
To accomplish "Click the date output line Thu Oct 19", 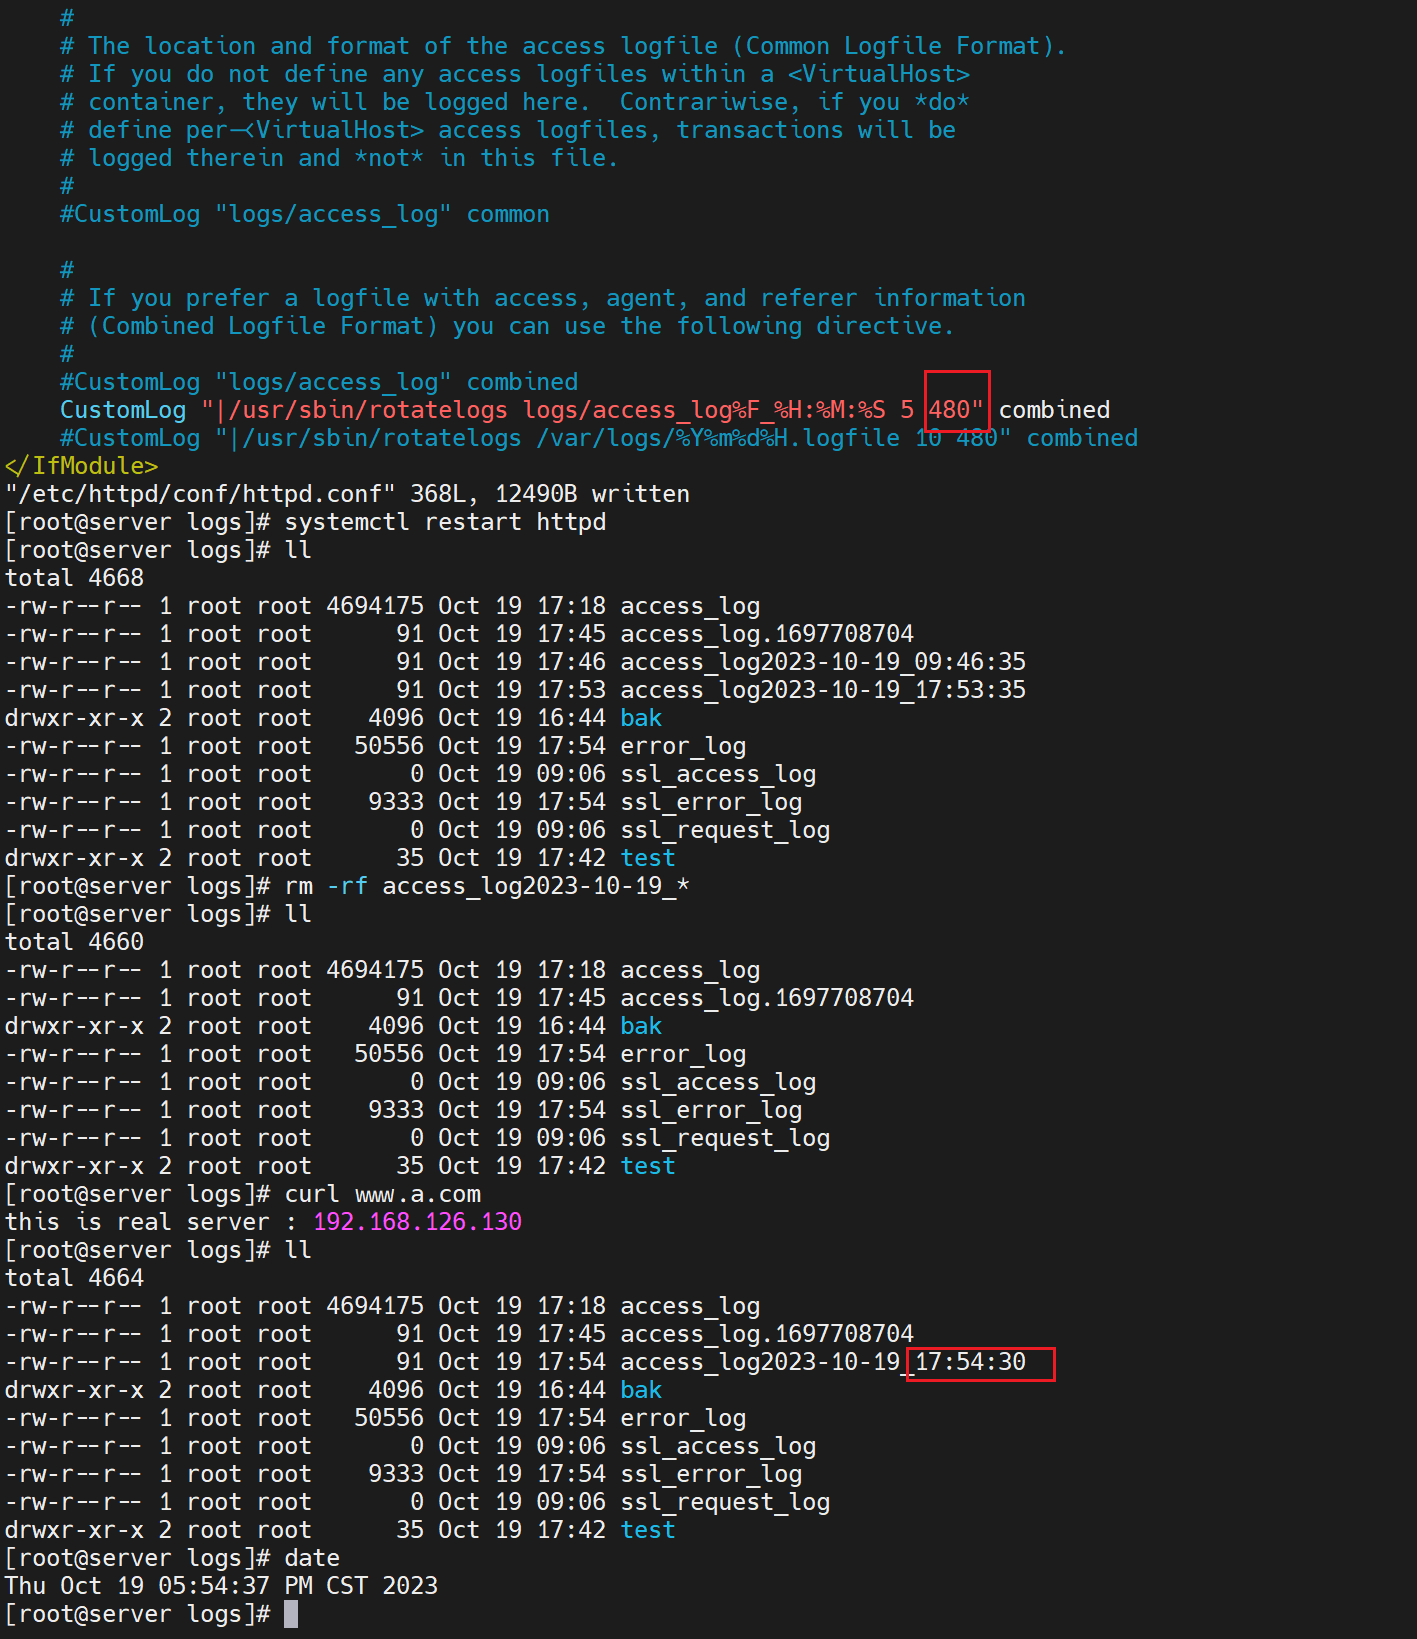I will pyautogui.click(x=221, y=1586).
